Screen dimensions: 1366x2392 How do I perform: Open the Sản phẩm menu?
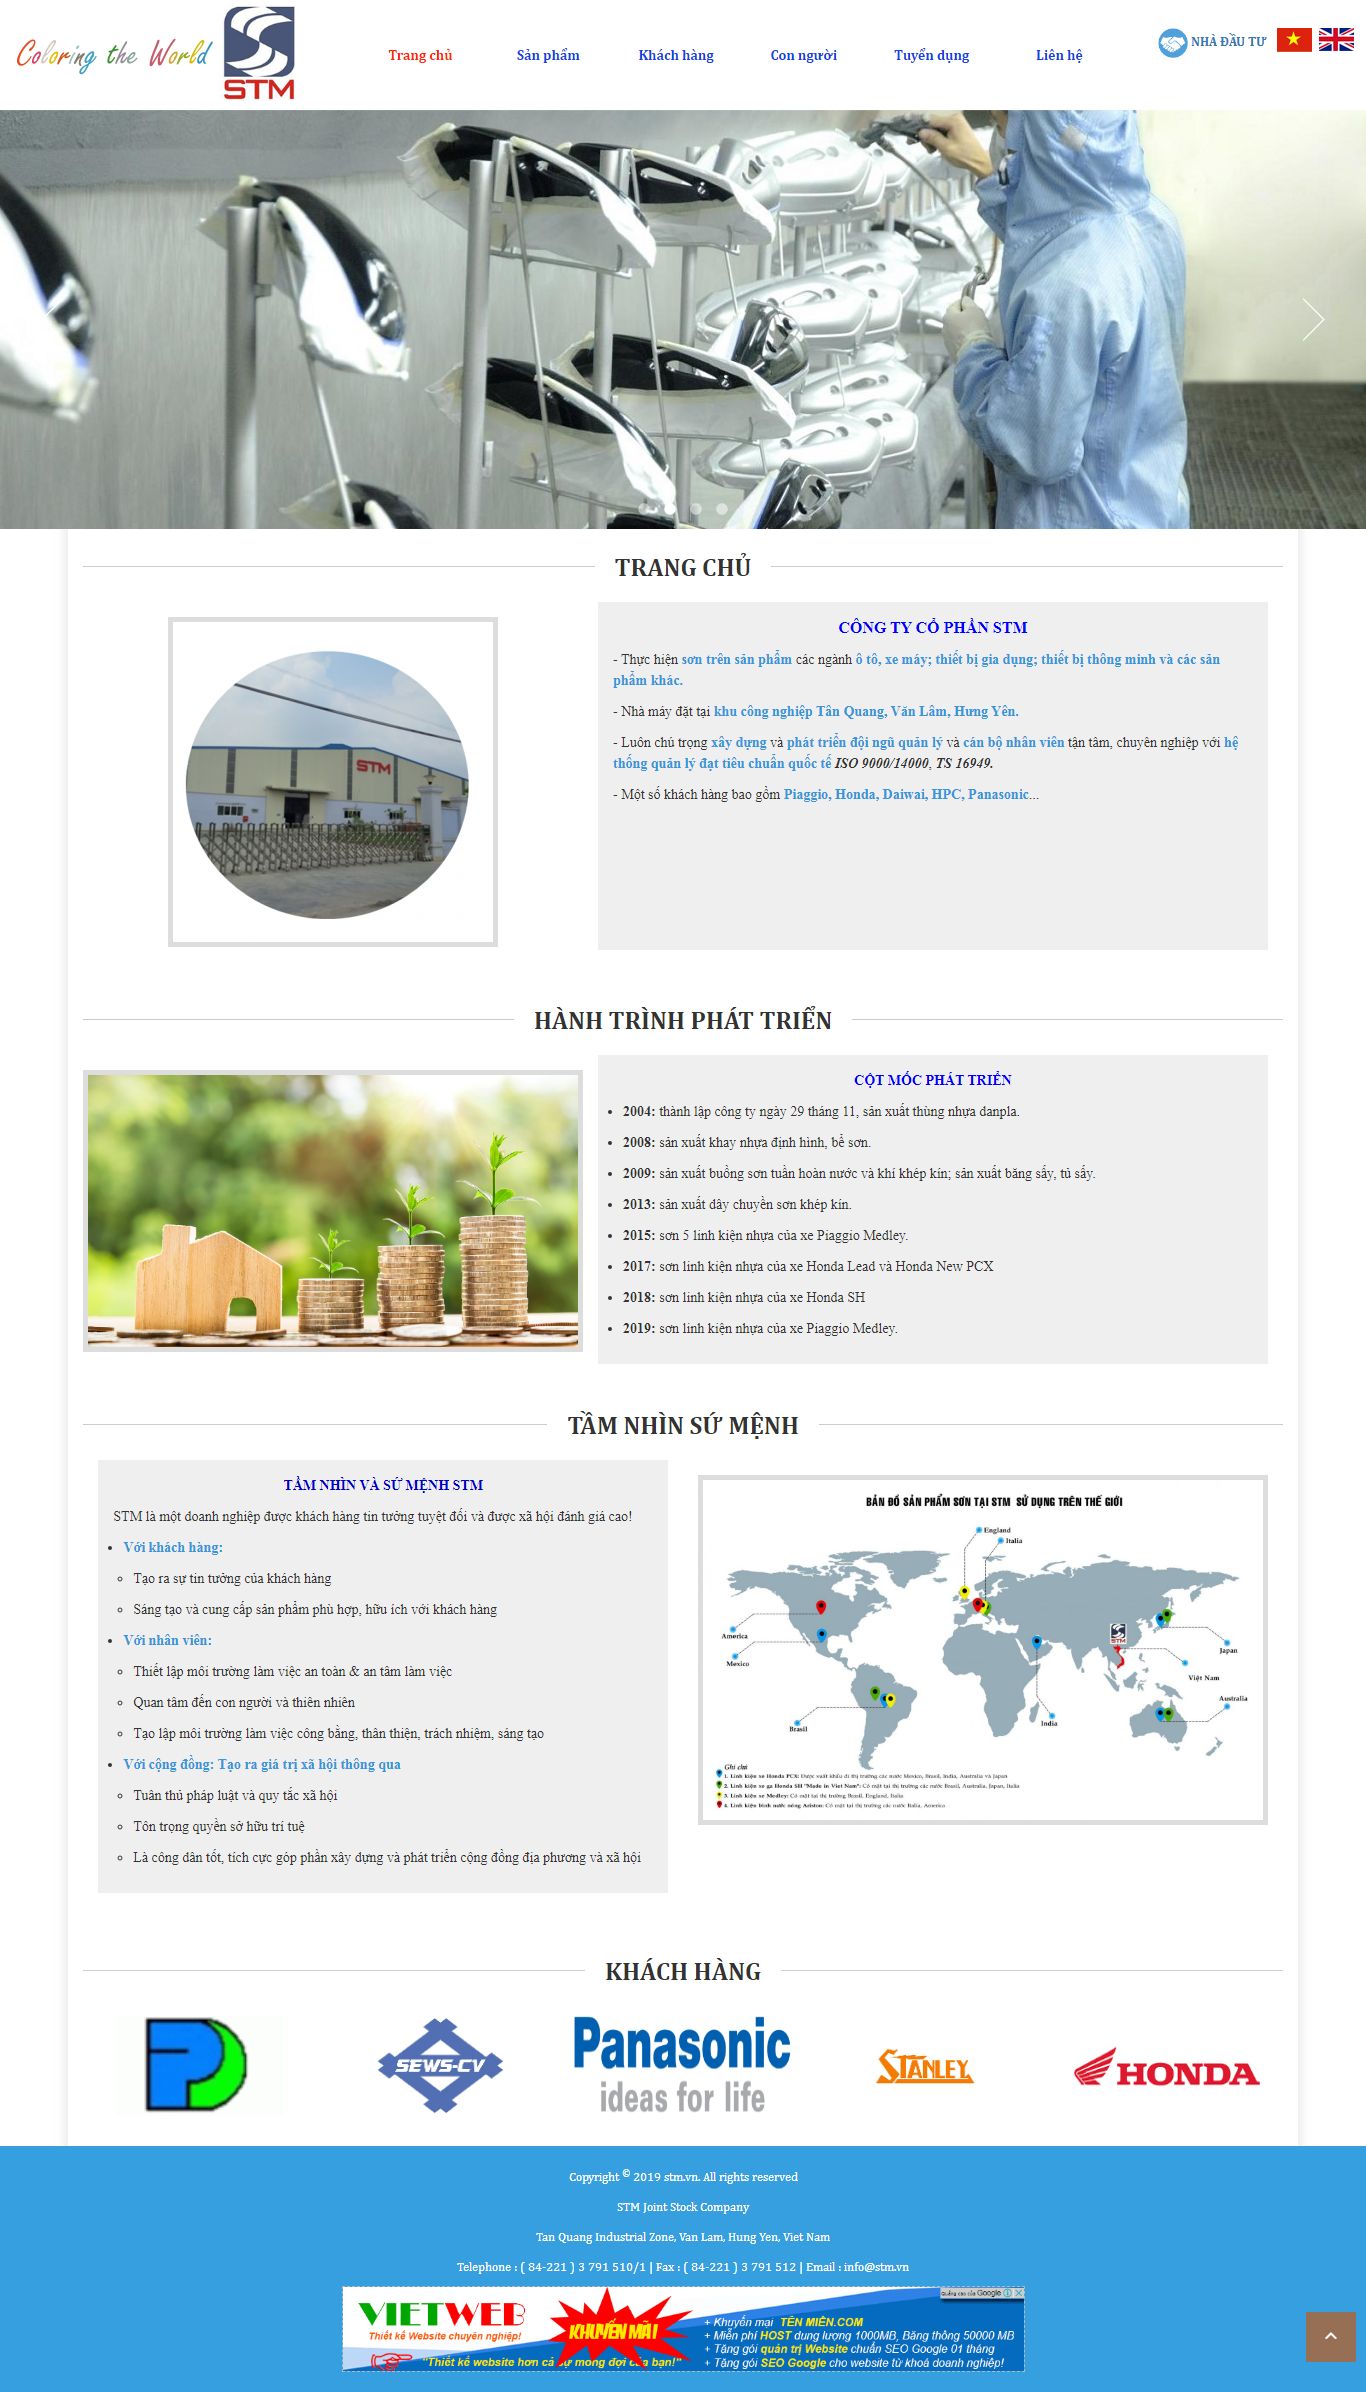547,55
